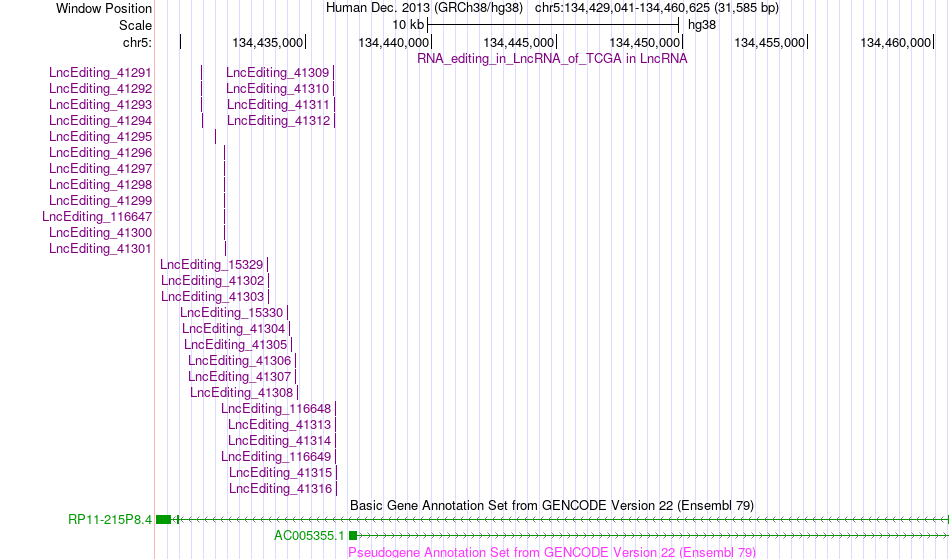Click the LncEditing_41297 label

coord(101,168)
